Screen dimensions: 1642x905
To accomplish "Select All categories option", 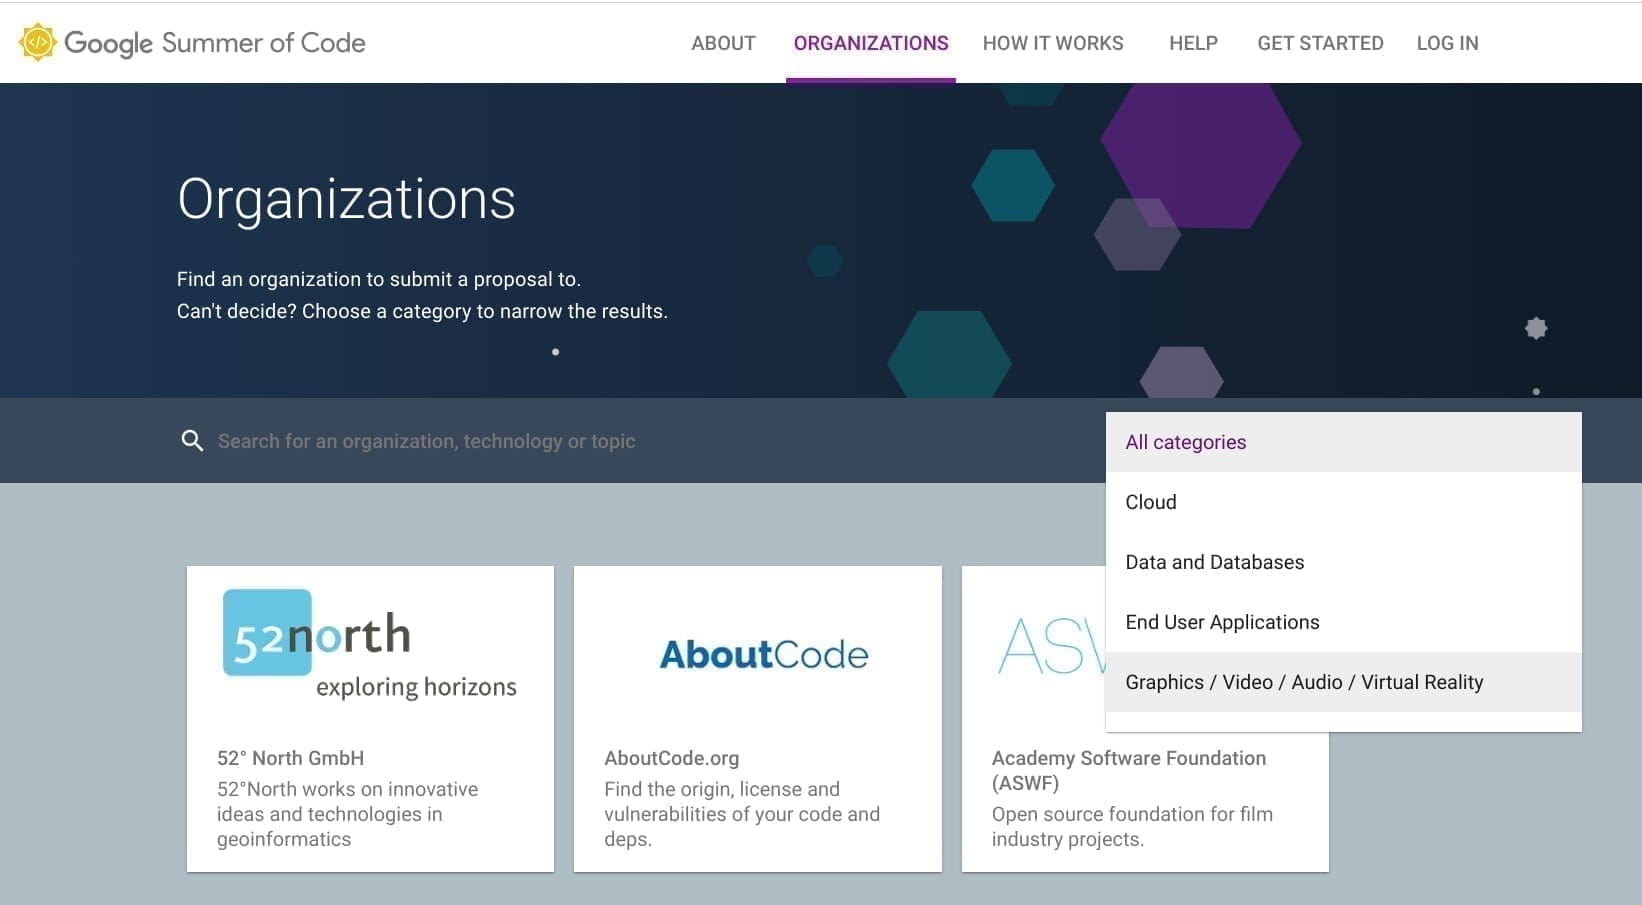I will click(x=1344, y=442).
